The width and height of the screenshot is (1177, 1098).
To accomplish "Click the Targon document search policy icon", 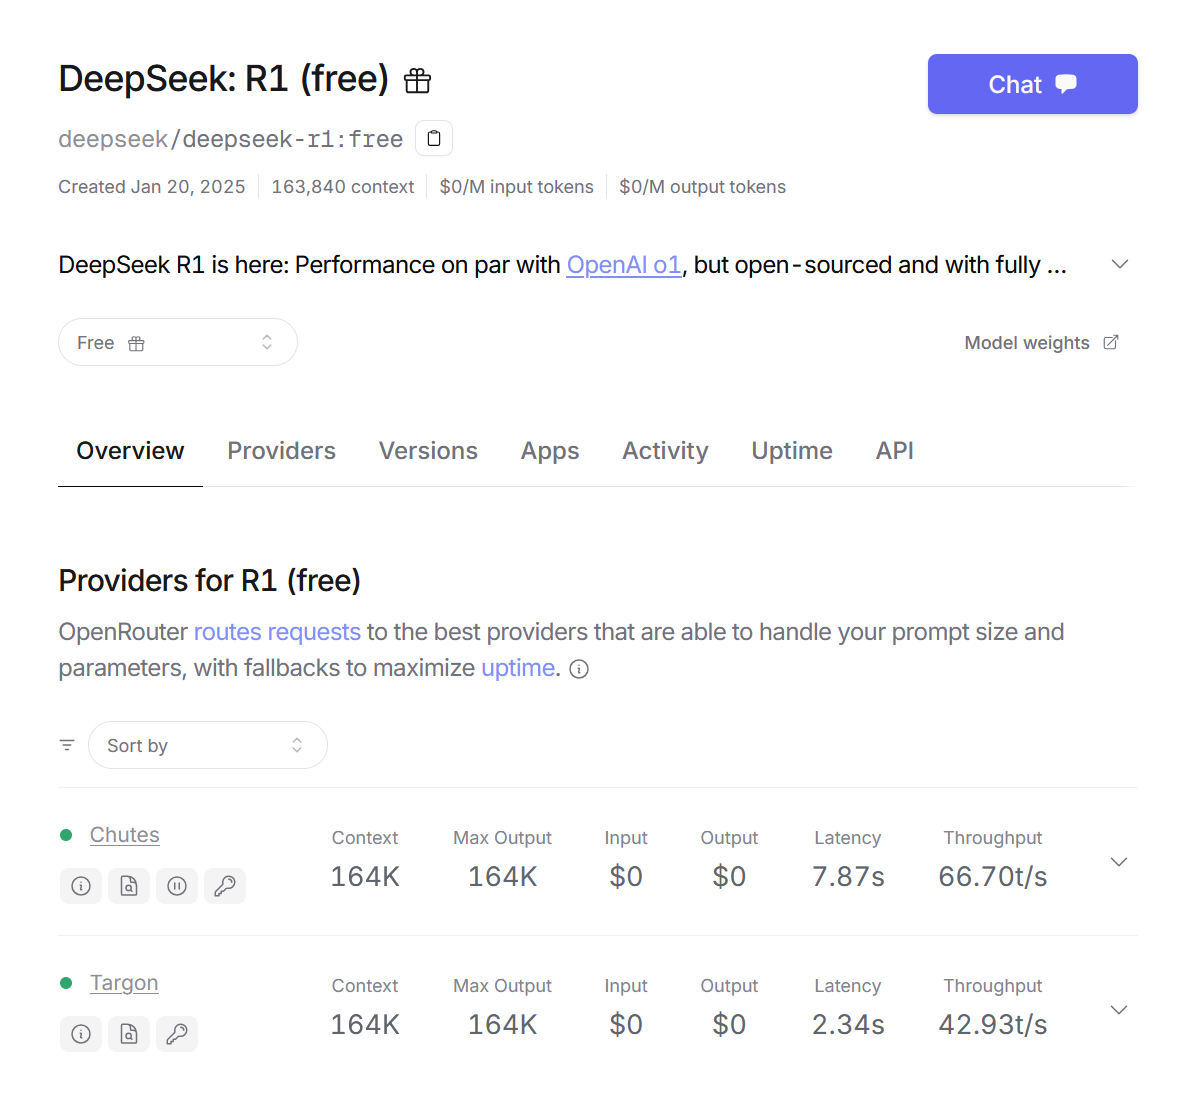I will (129, 1034).
